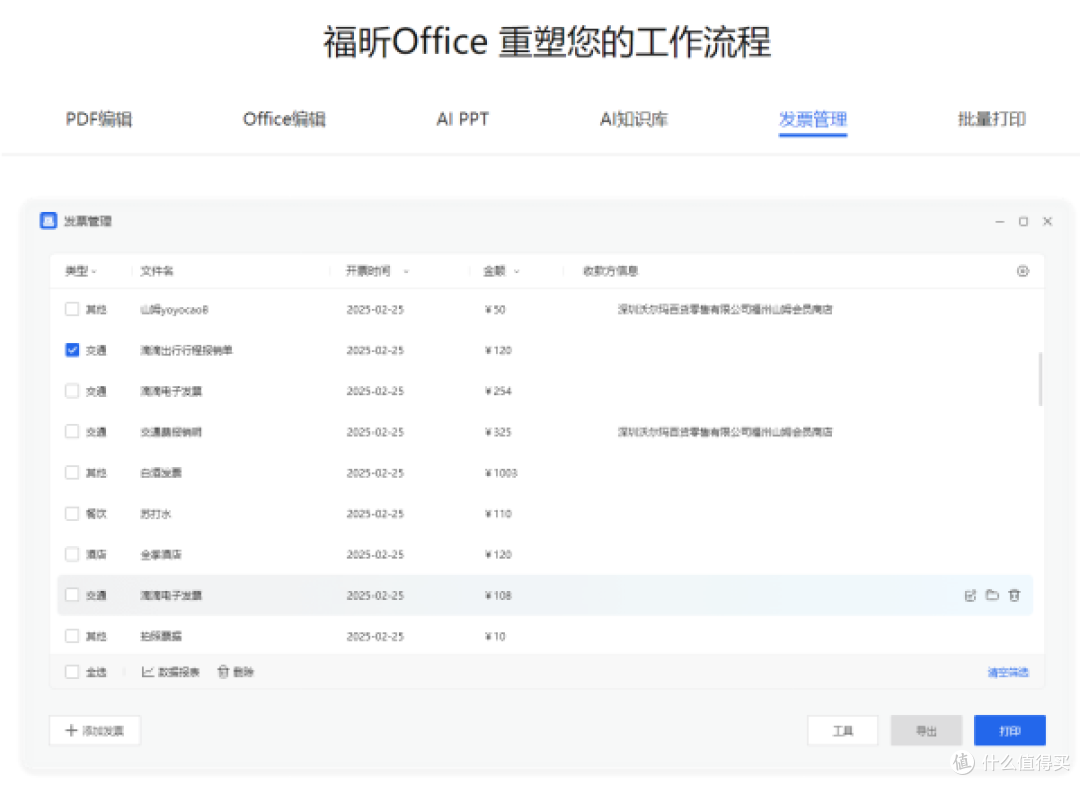
Task: Click the ¥10 amount cell
Action: pyautogui.click(x=495, y=636)
